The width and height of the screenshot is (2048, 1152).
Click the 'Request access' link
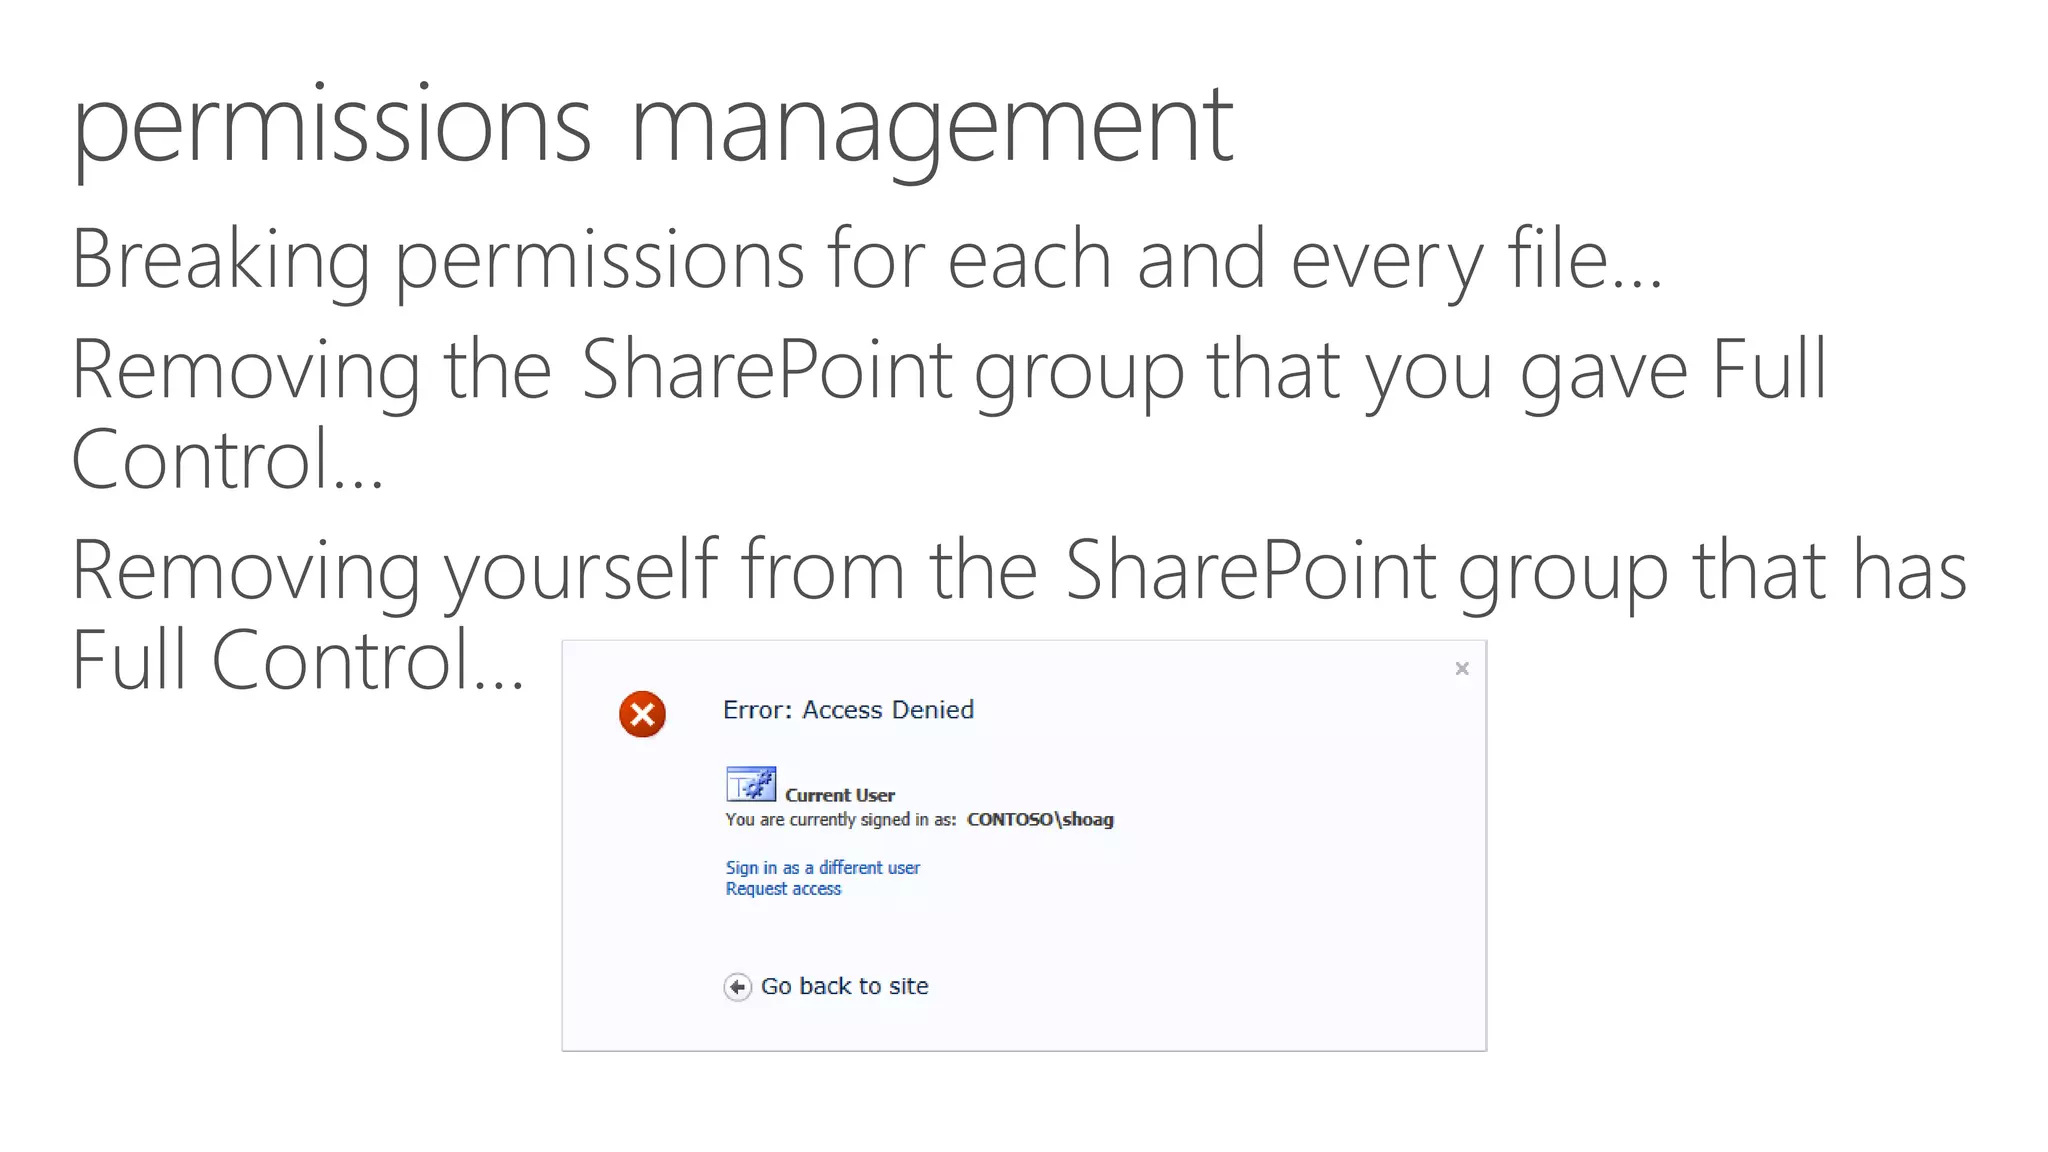coord(783,889)
